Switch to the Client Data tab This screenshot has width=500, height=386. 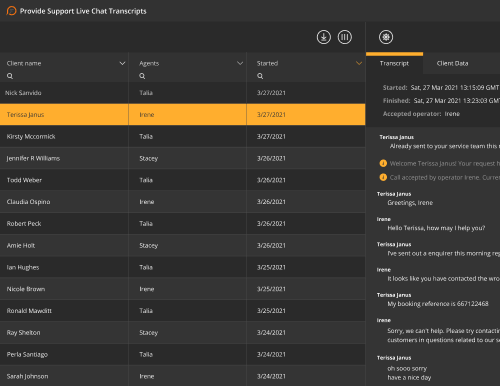click(x=452, y=63)
